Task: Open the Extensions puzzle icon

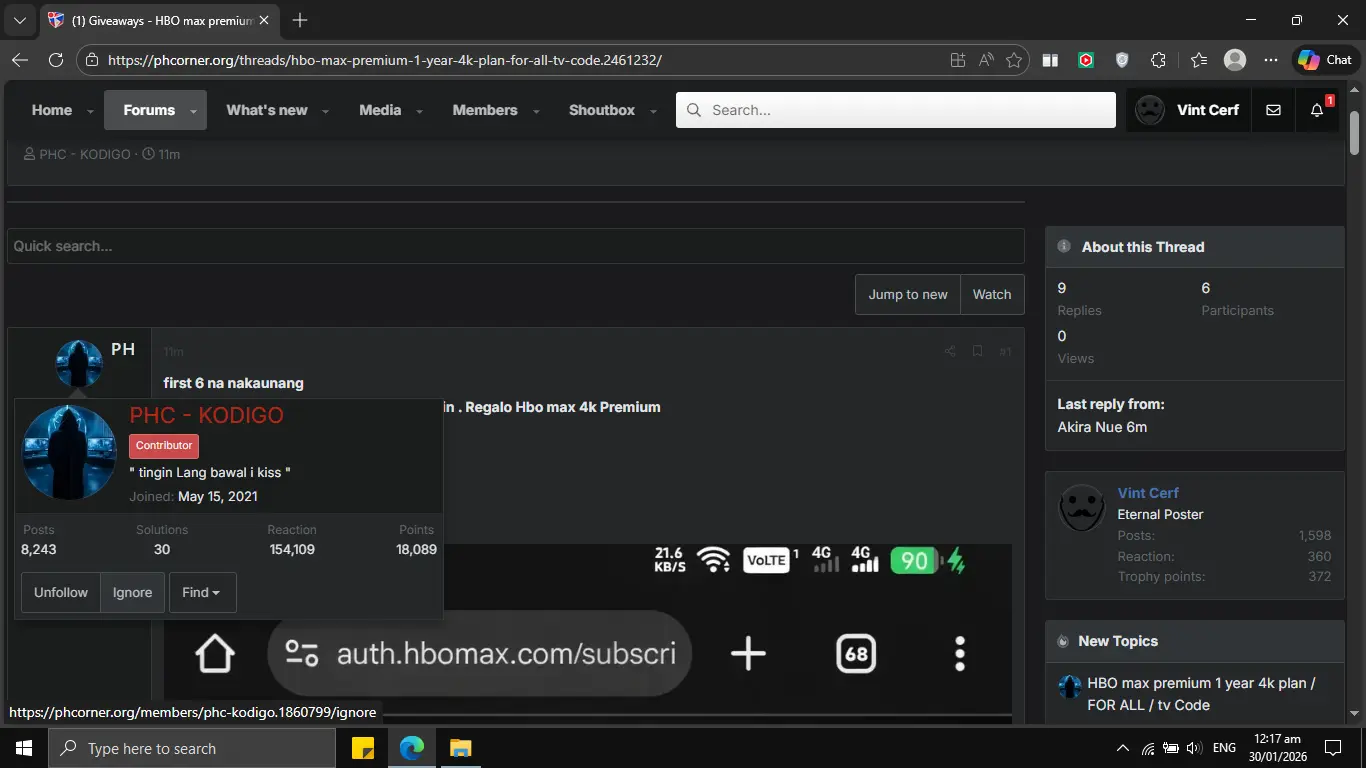Action: [1158, 60]
